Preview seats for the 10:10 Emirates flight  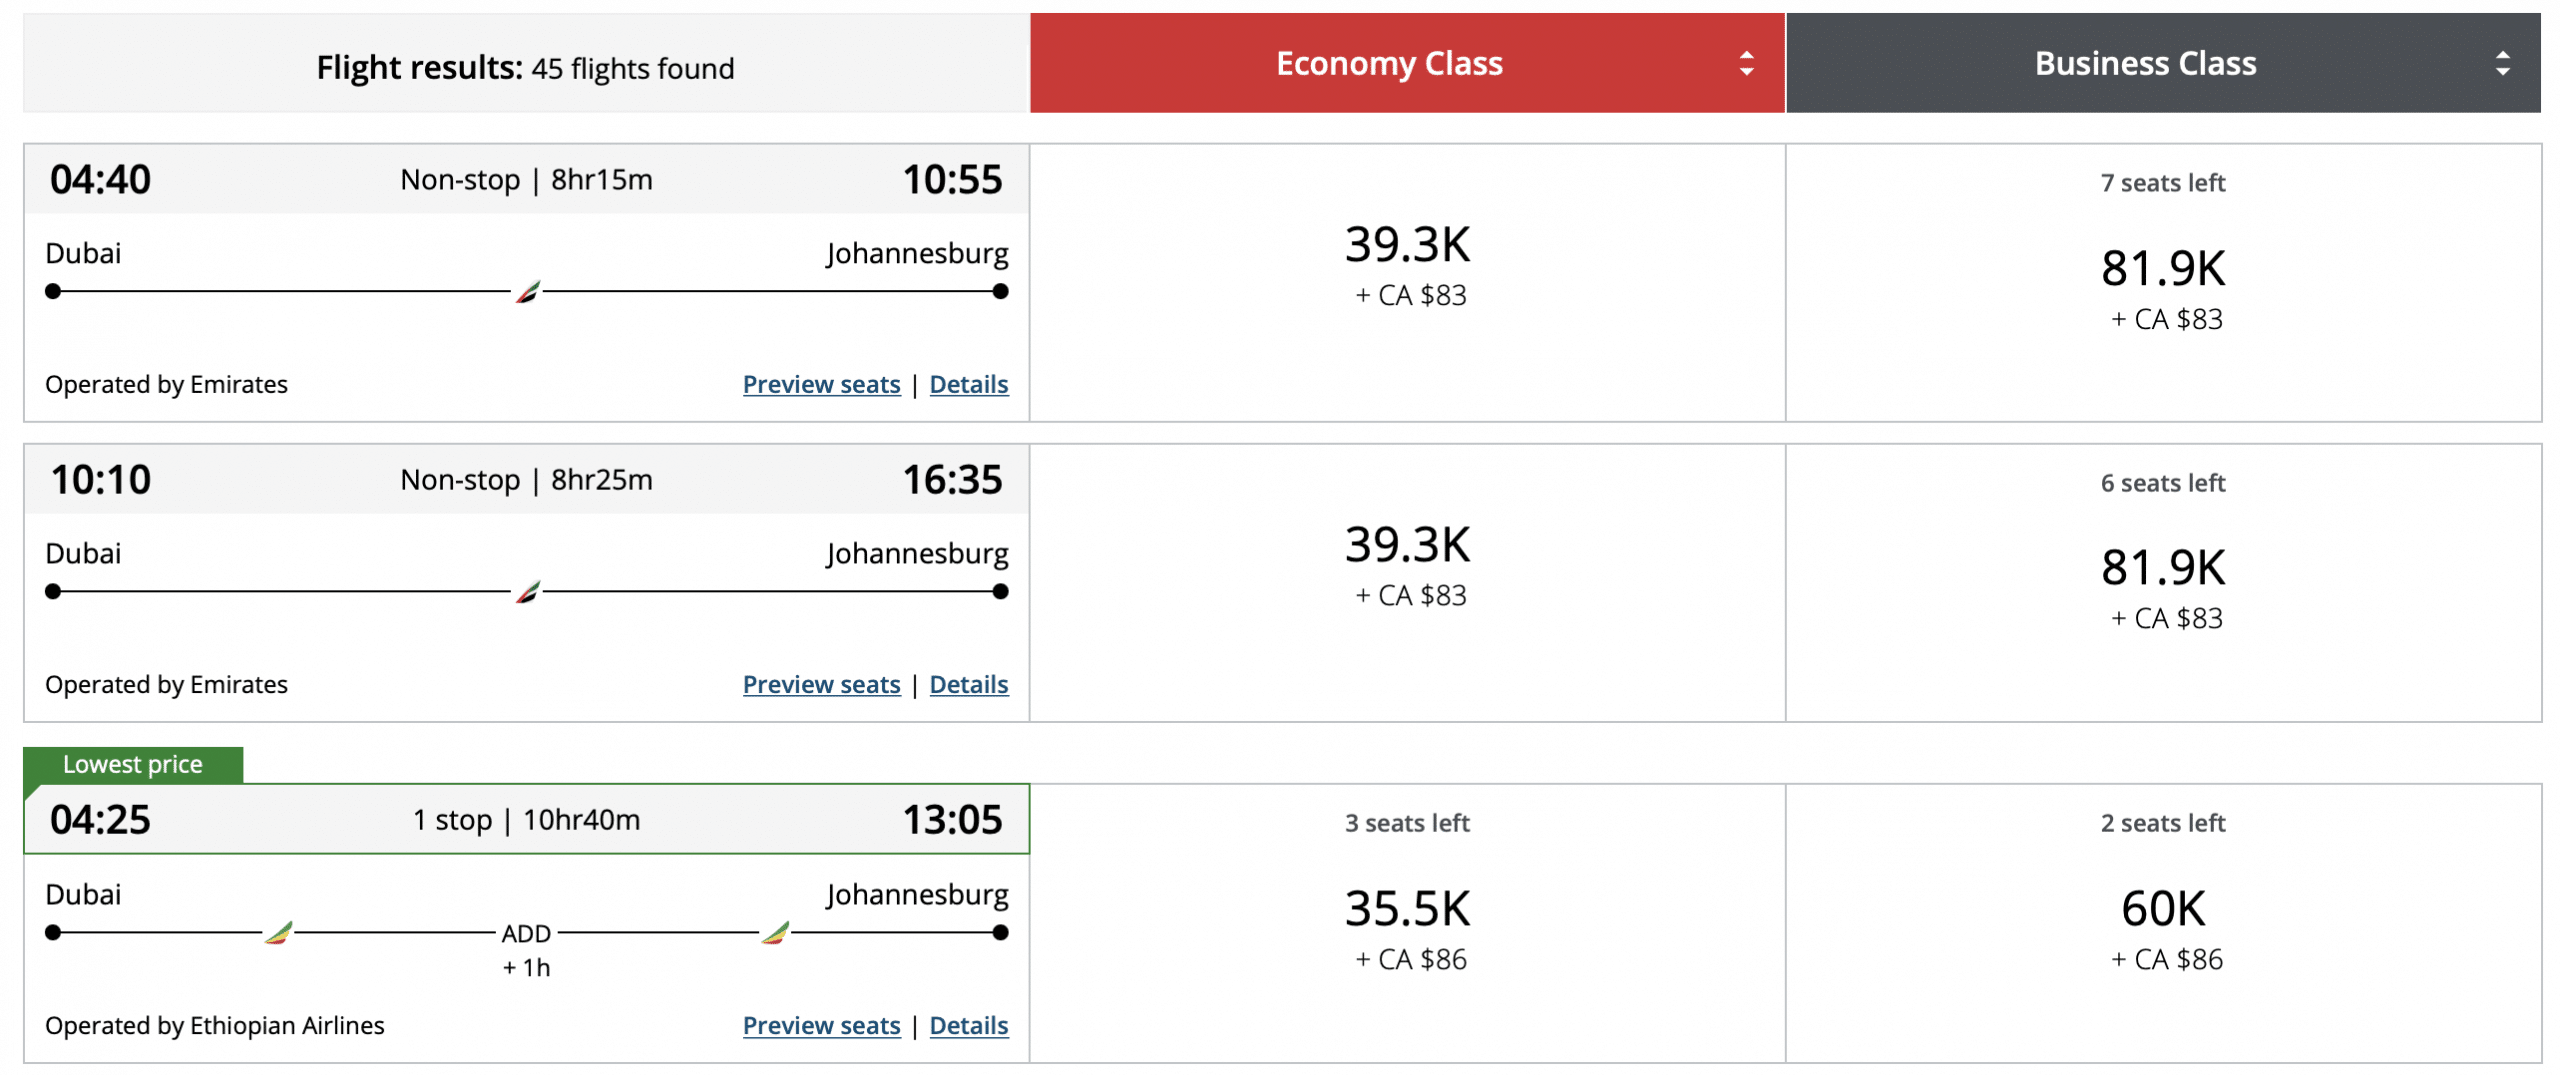[821, 685]
